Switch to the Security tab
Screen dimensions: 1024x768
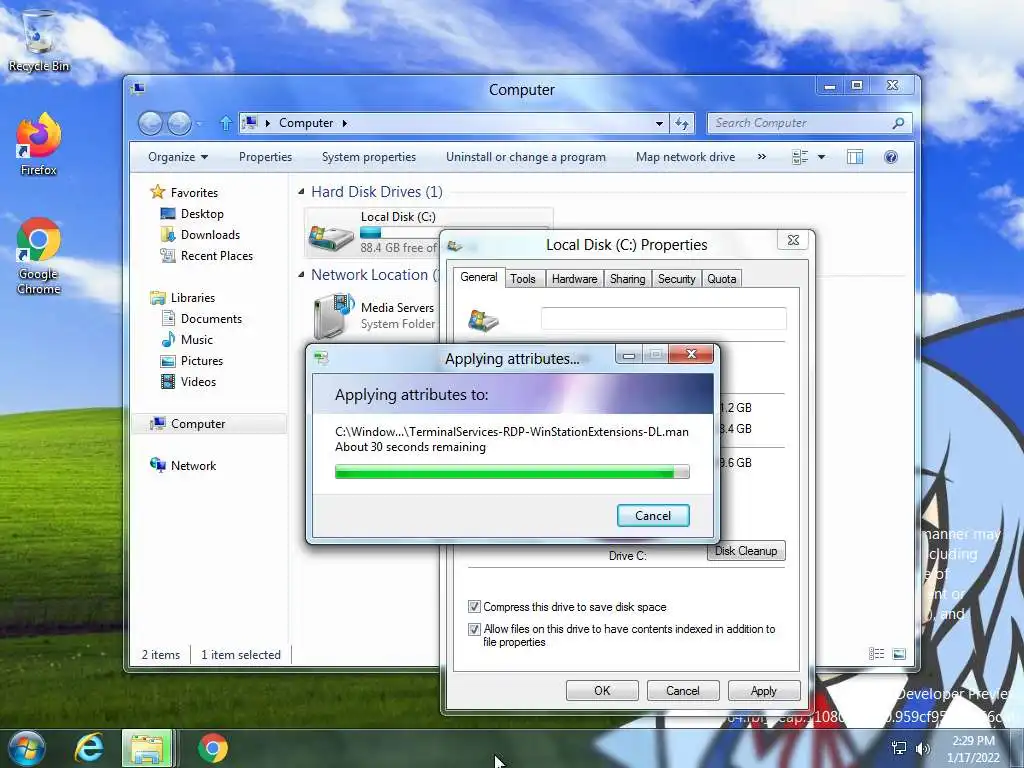[676, 279]
